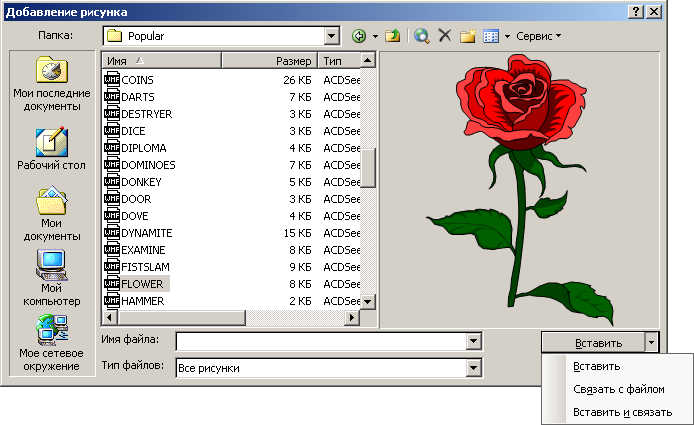
Task: Open Мой компьютер in places bar
Action: 52,278
